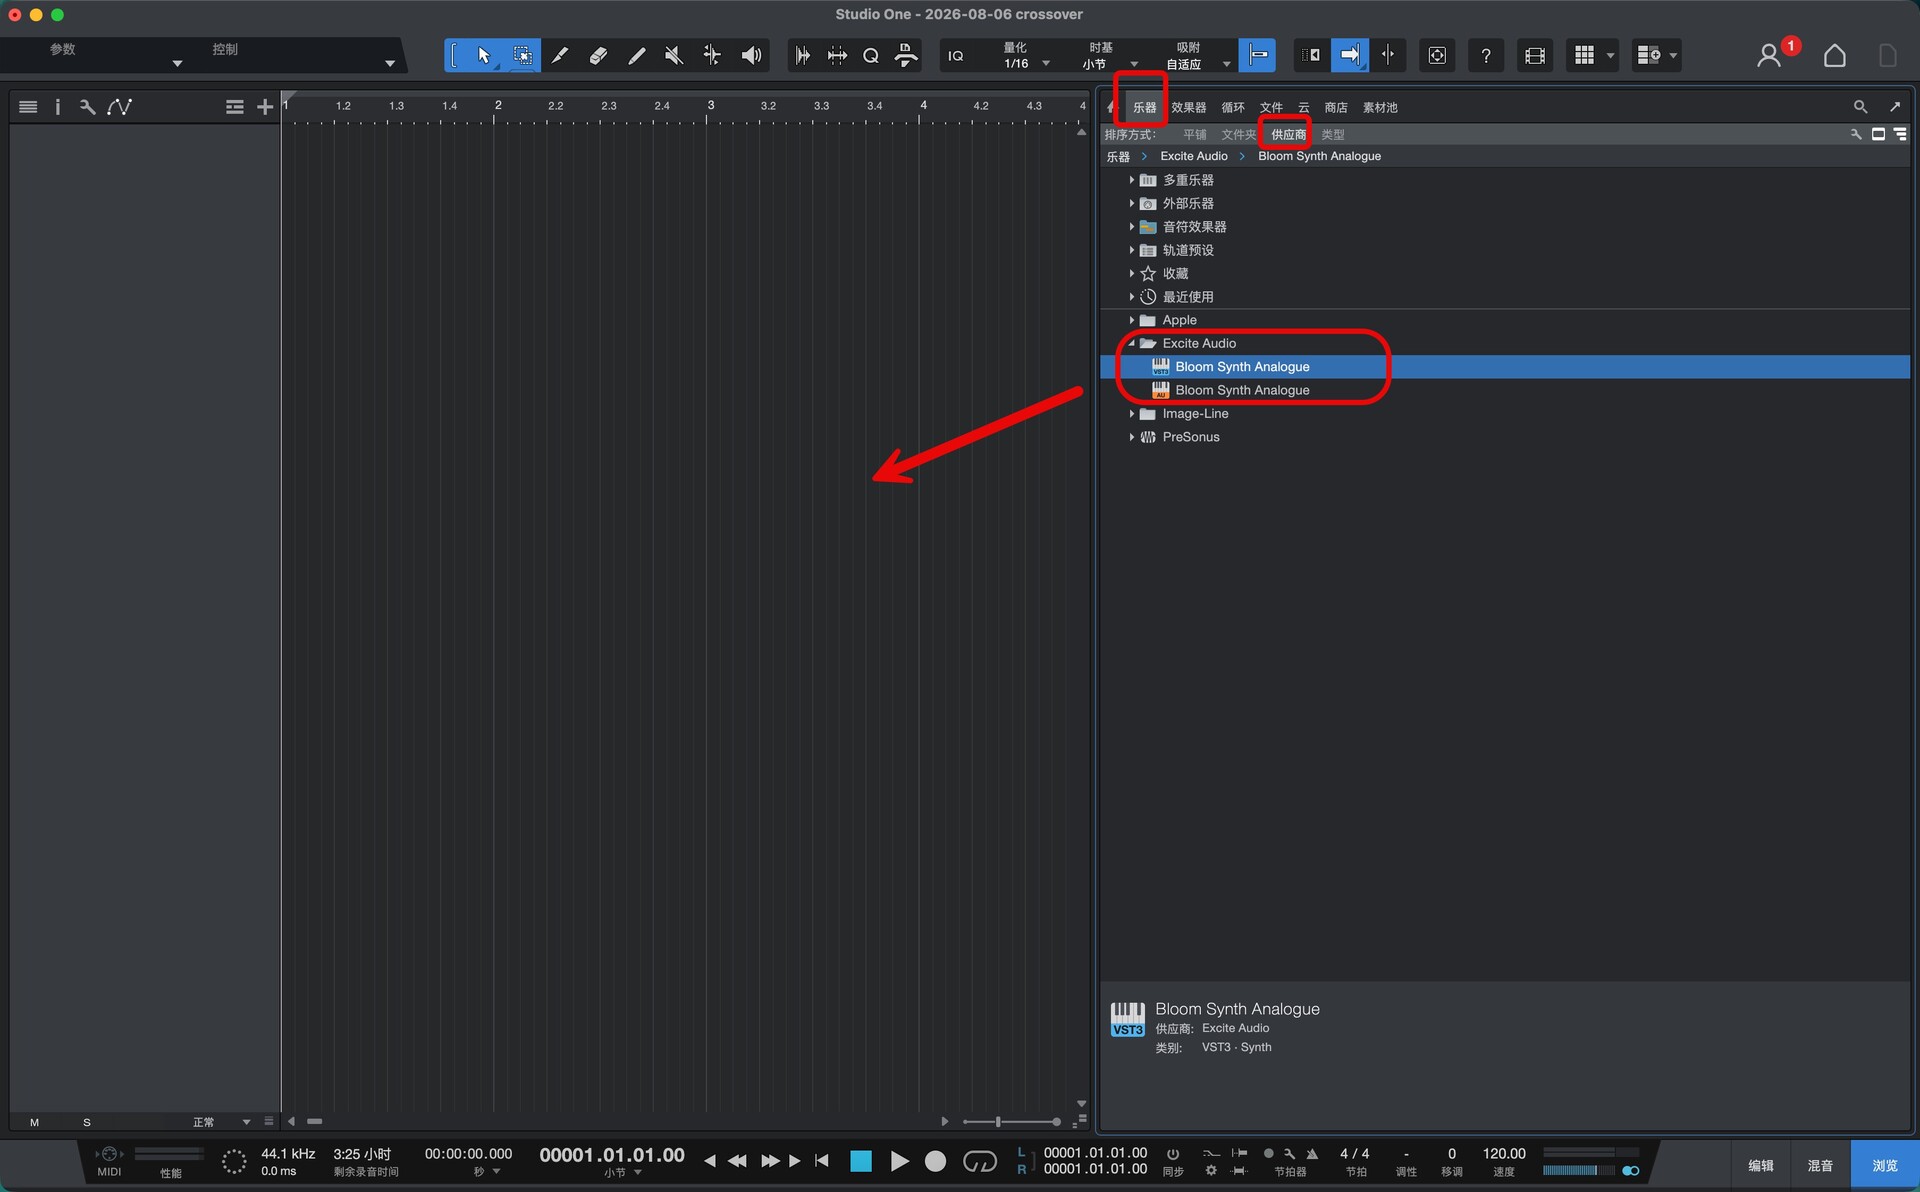Toggle Autoscroll arrow button
Image resolution: width=1920 pixels, height=1192 pixels.
click(1349, 56)
